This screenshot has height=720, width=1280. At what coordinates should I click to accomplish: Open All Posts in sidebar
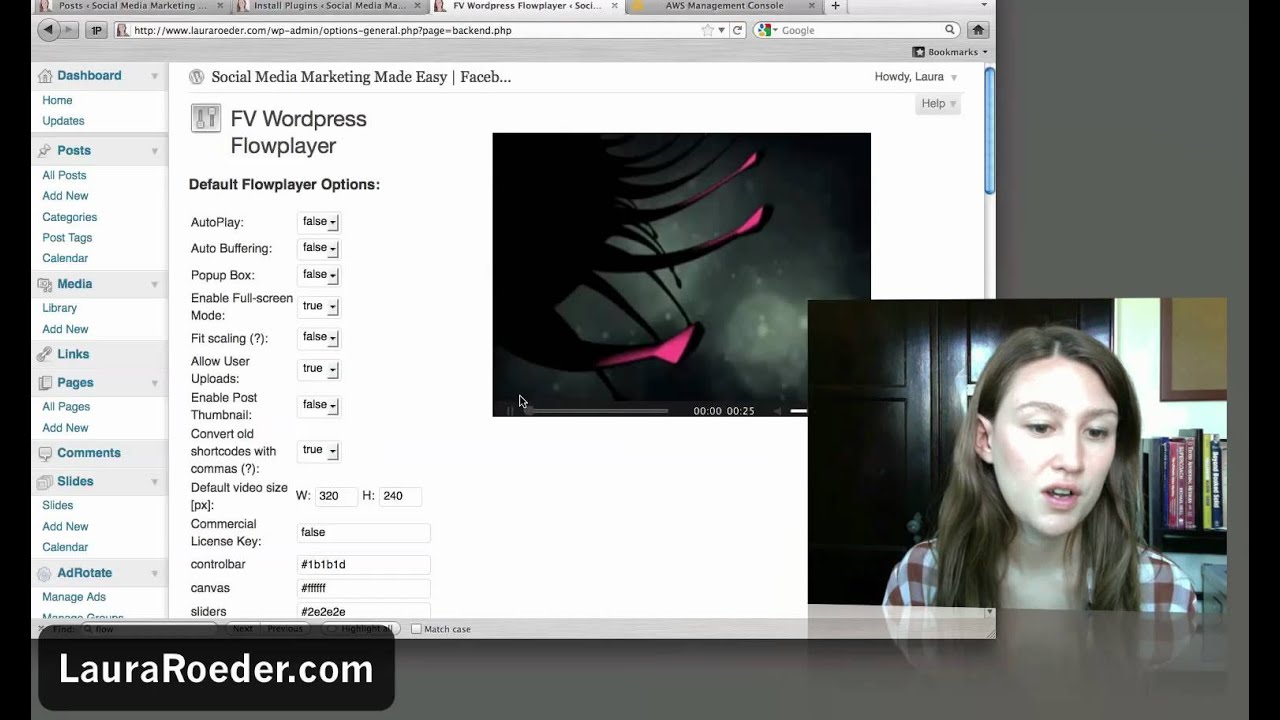click(x=64, y=175)
